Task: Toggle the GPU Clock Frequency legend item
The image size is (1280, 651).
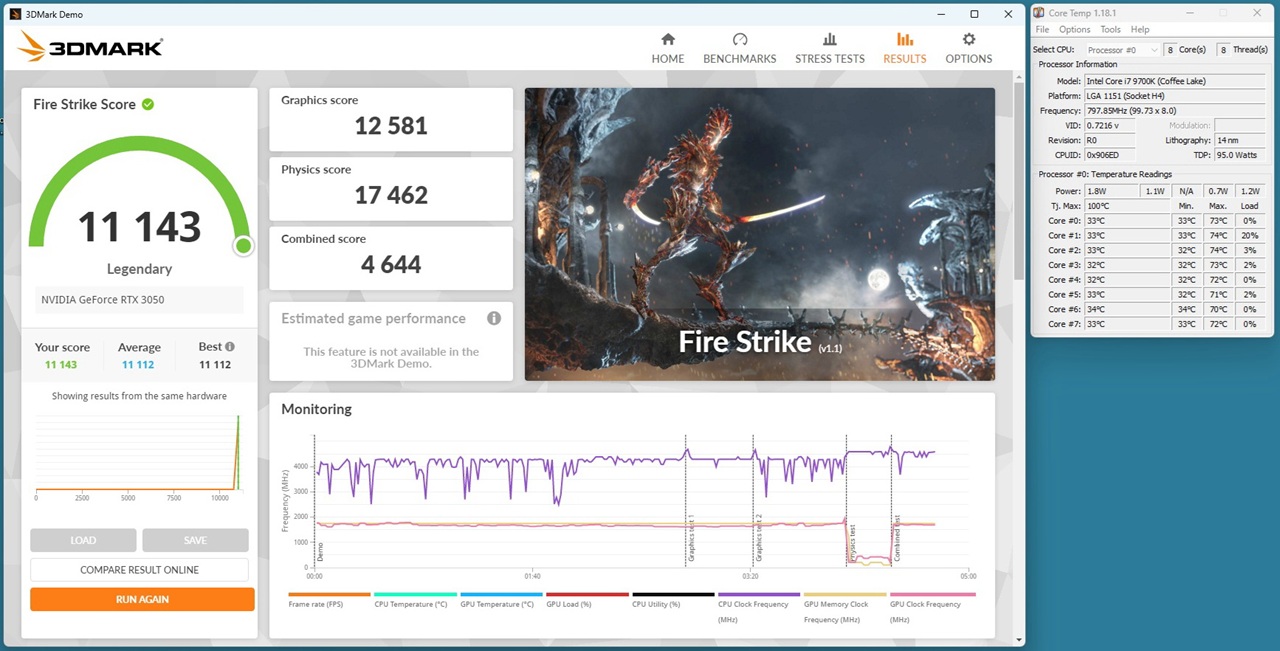Action: [x=931, y=606]
